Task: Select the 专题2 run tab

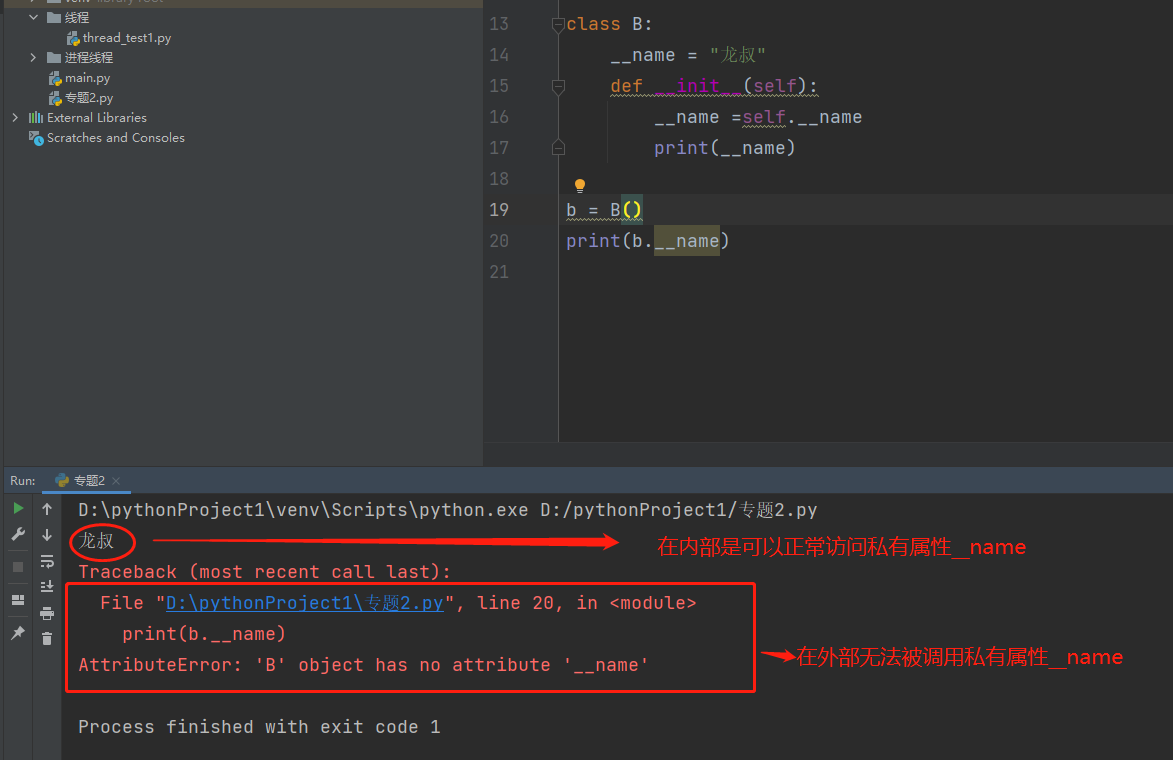Action: 89,481
